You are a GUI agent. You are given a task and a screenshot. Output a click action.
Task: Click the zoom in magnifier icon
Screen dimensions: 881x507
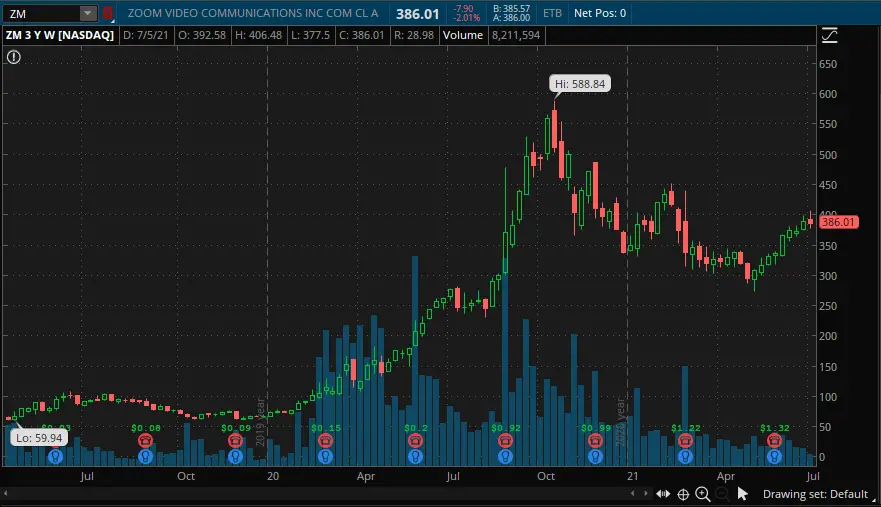coord(703,494)
